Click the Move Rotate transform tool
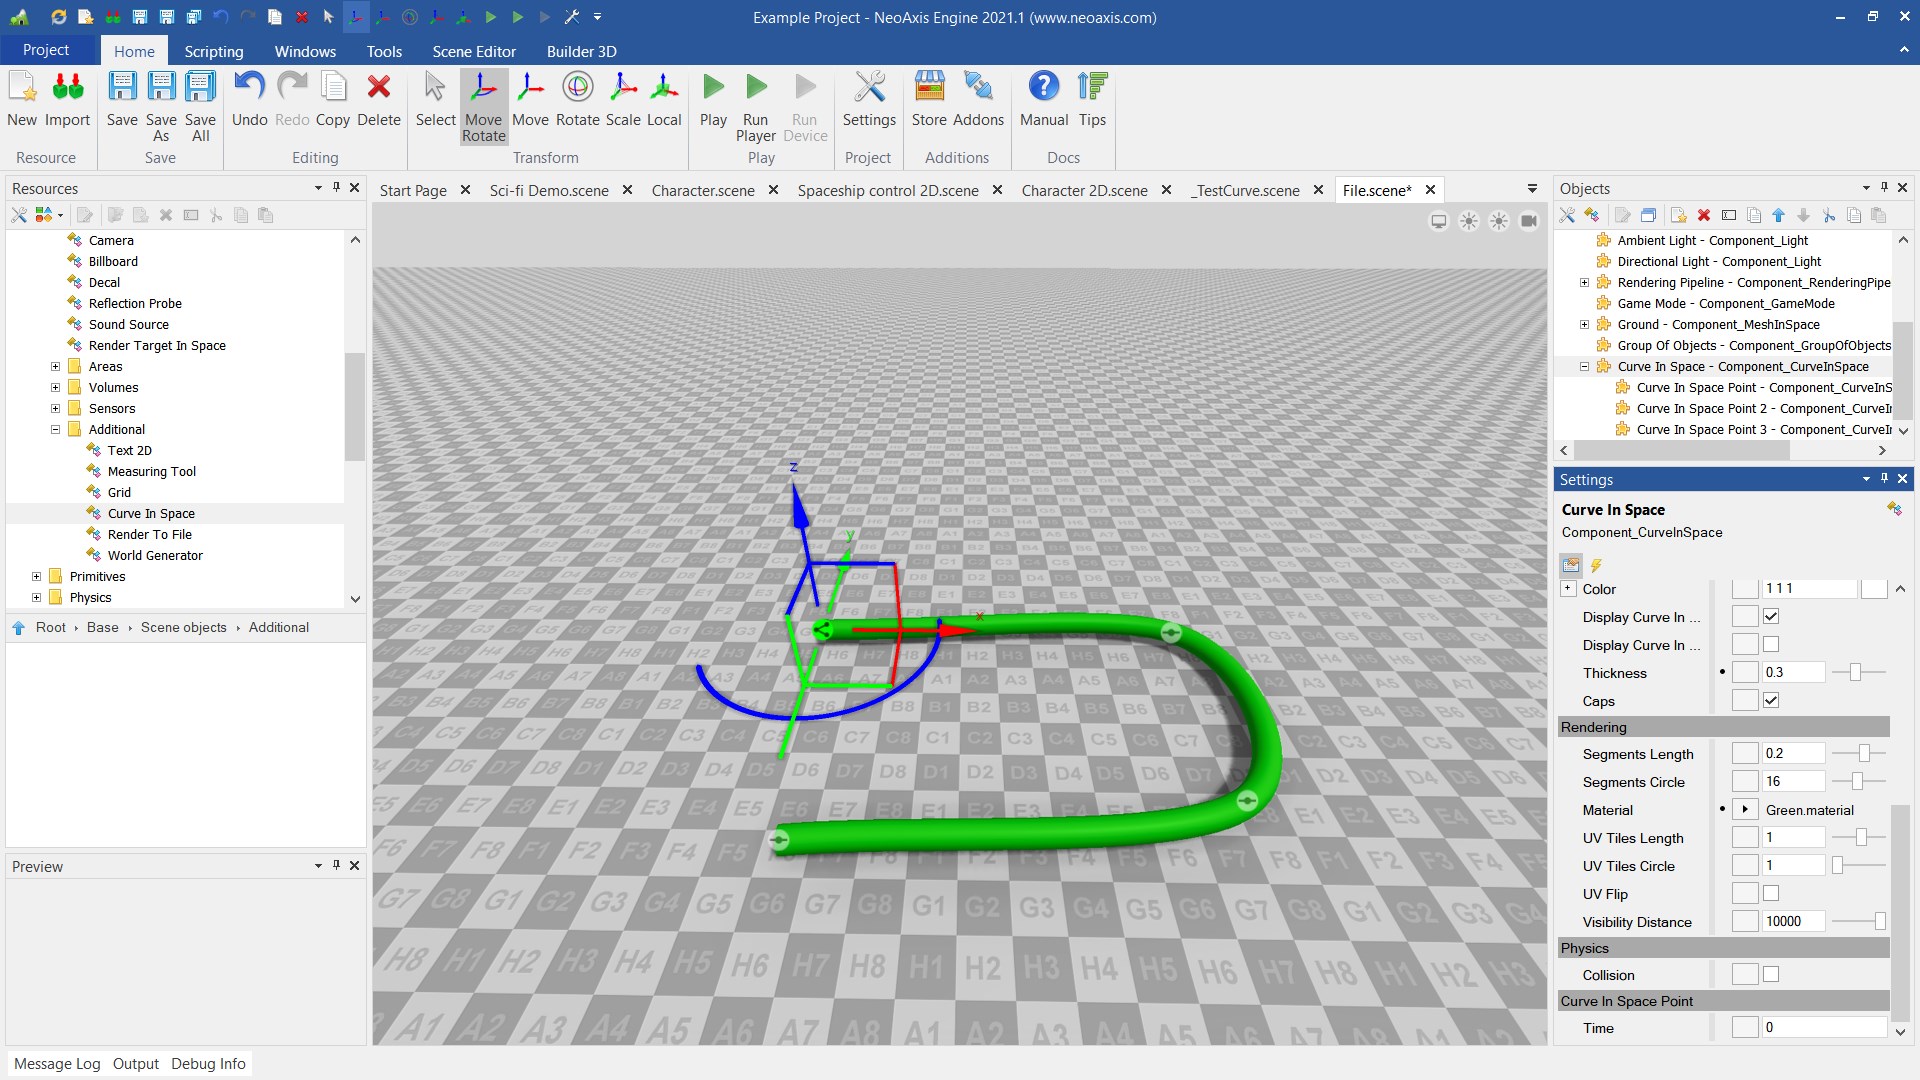 pyautogui.click(x=483, y=106)
